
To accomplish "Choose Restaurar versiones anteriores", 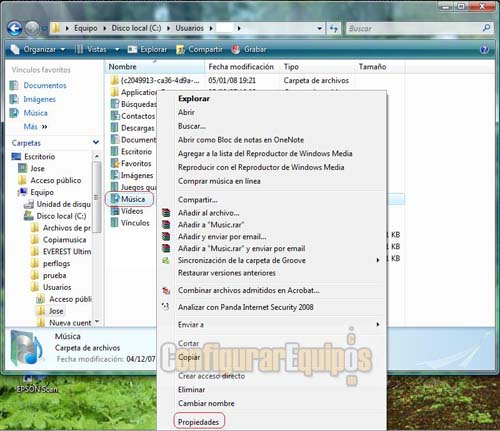I will click(227, 273).
